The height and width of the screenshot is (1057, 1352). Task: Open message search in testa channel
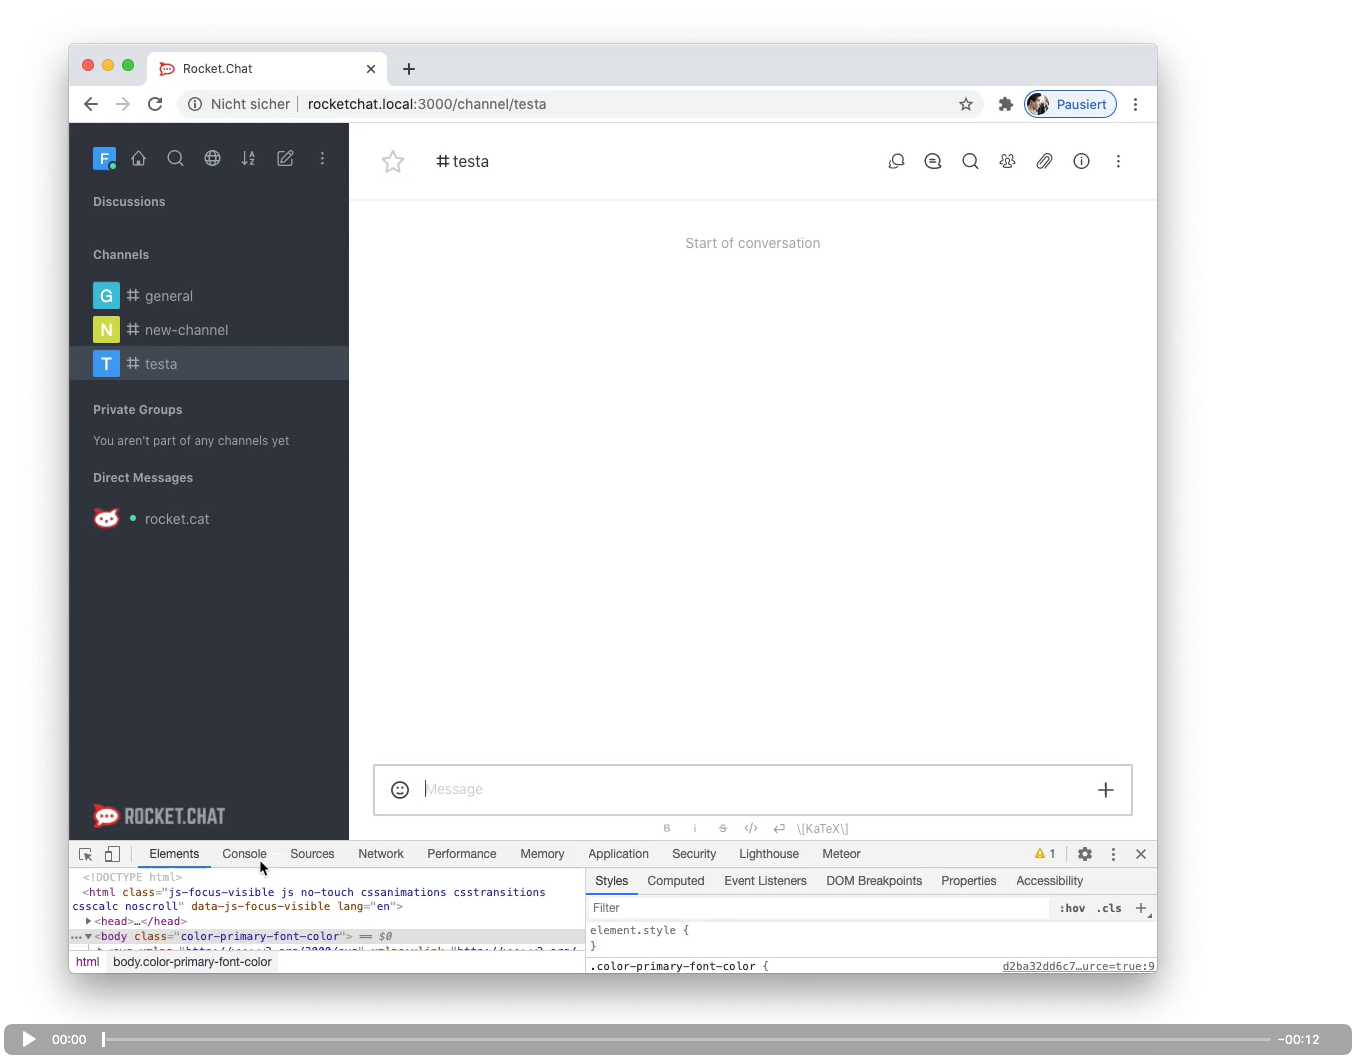(x=970, y=161)
